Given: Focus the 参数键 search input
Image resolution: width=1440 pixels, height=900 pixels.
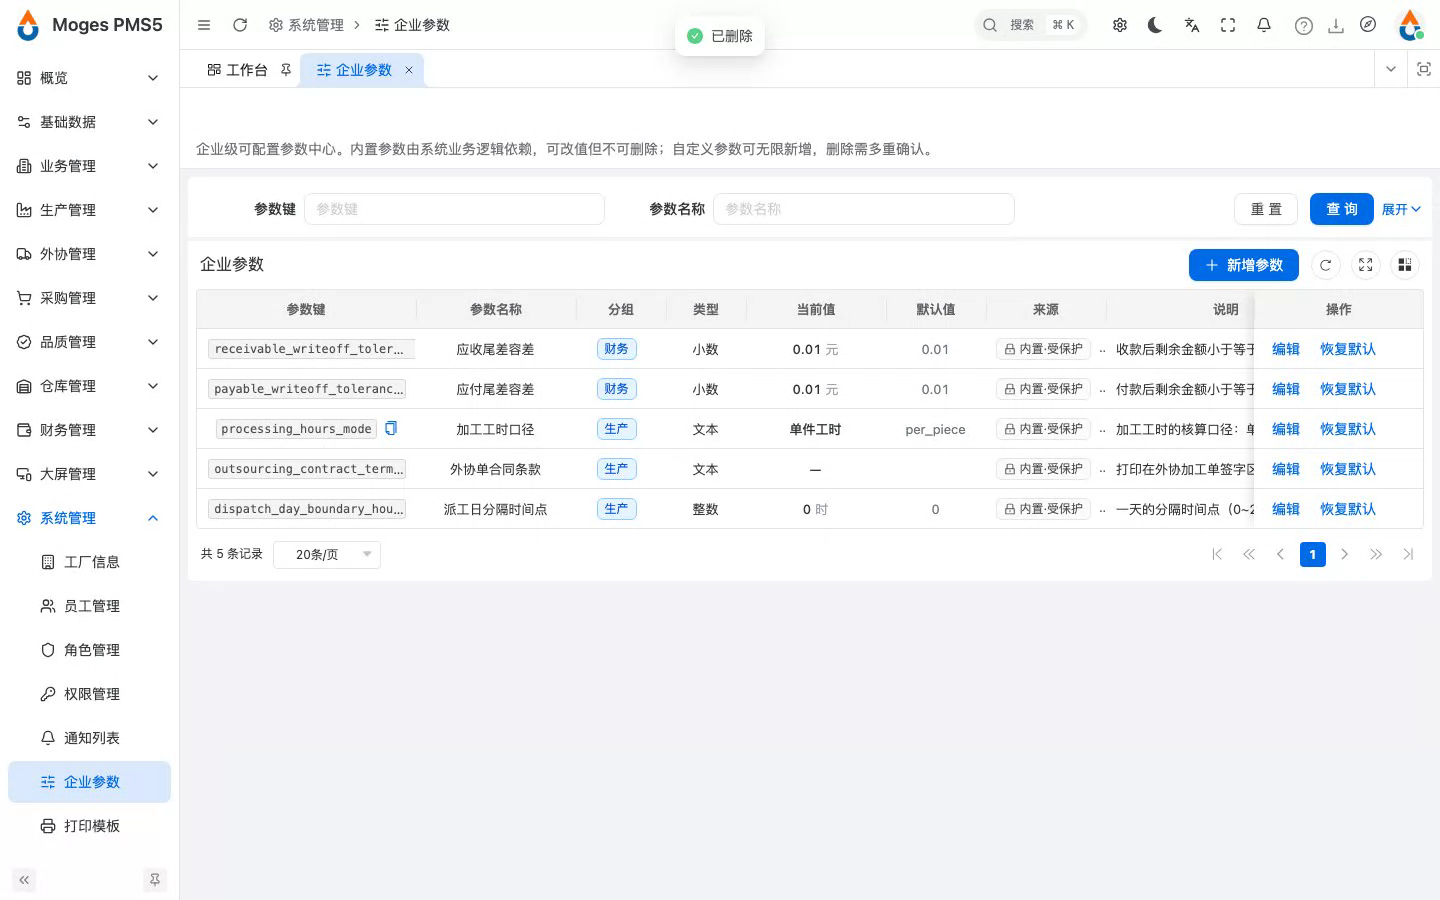Looking at the screenshot, I should point(454,209).
